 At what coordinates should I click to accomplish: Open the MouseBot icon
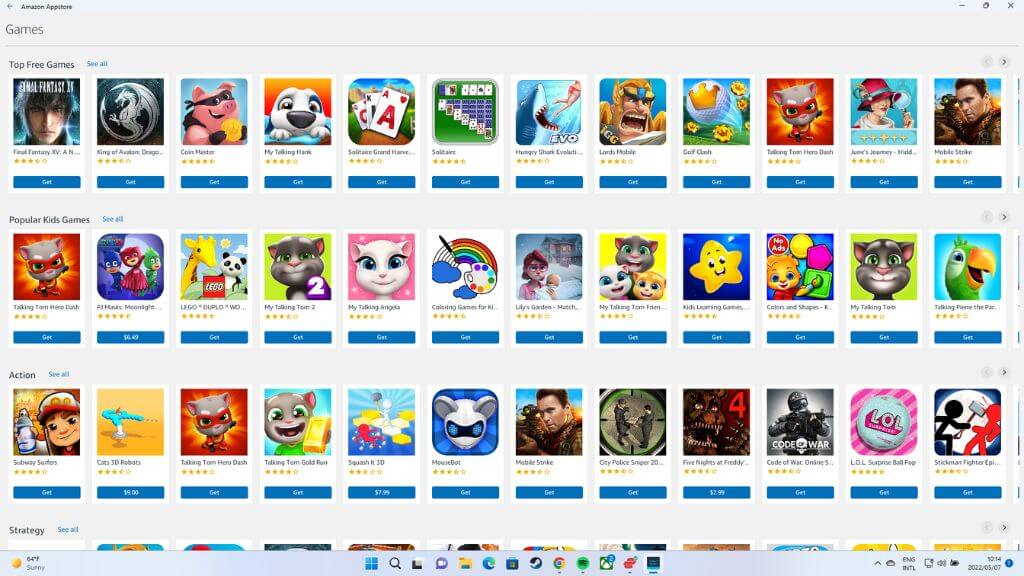(x=465, y=423)
